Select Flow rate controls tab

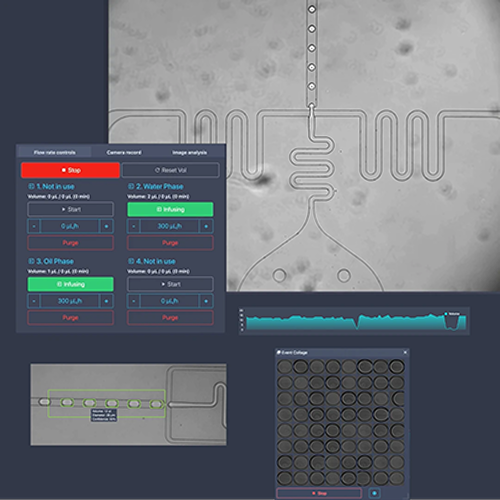(x=55, y=152)
